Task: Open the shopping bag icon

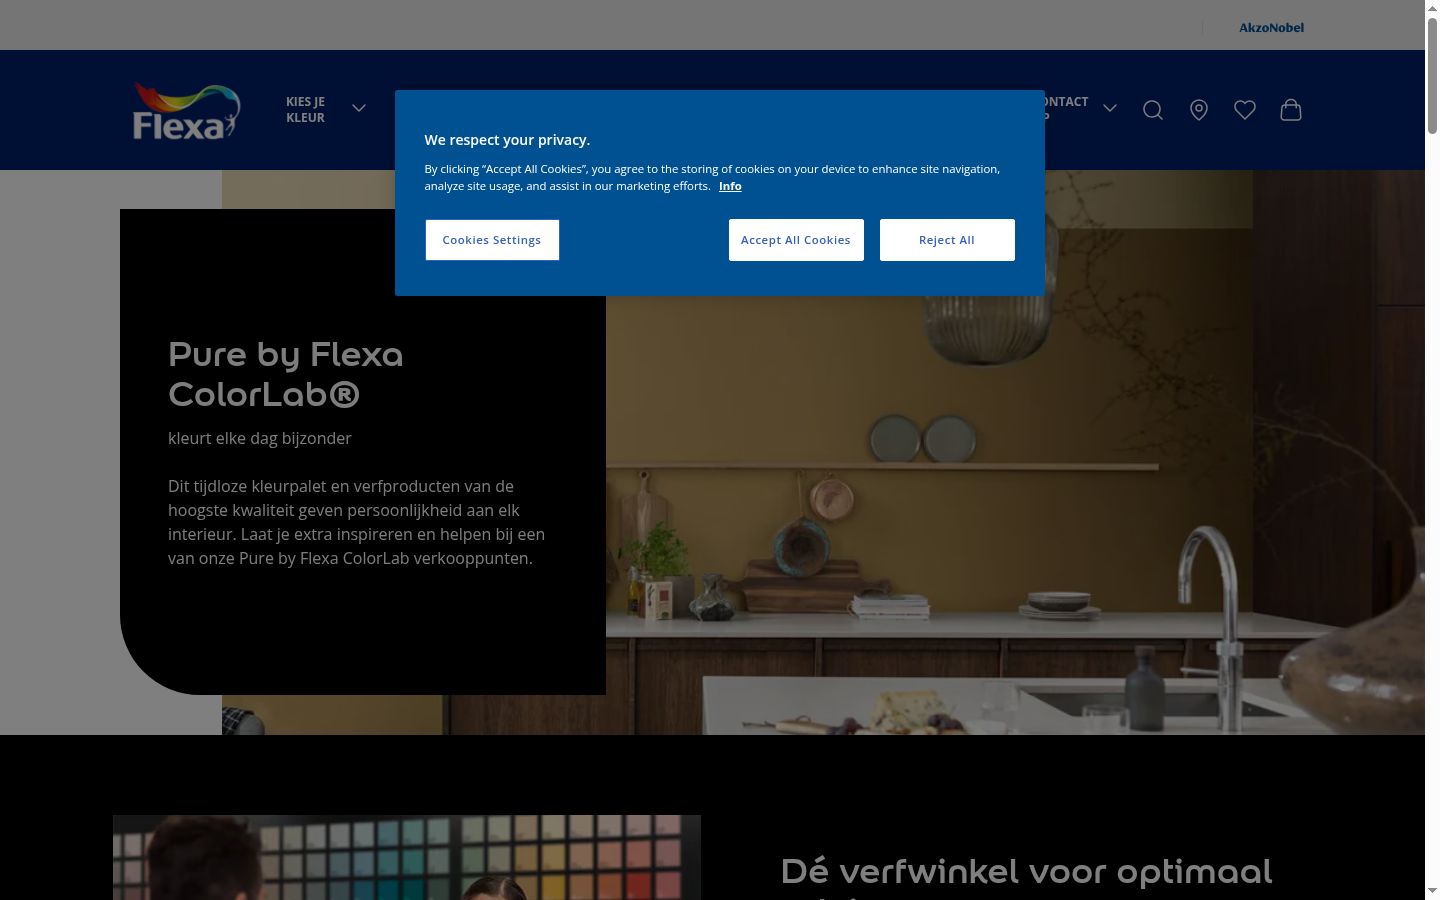Action: click(1291, 110)
